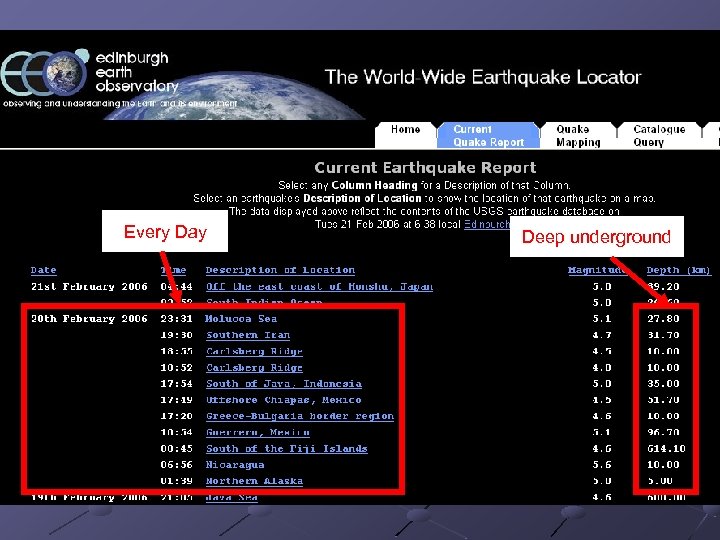Click the 06:56 time for Nicaragua

[176, 465]
